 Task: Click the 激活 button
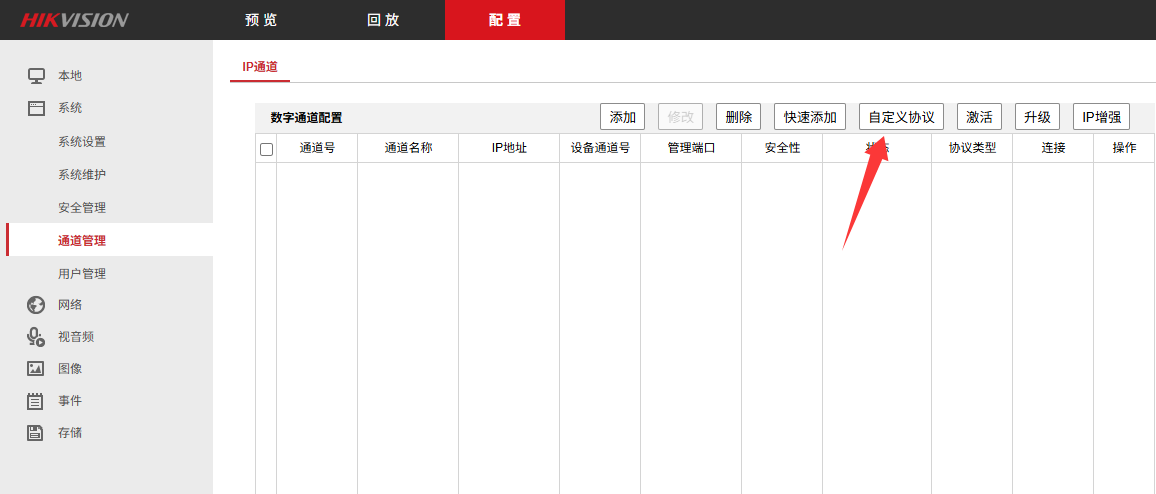click(x=979, y=117)
